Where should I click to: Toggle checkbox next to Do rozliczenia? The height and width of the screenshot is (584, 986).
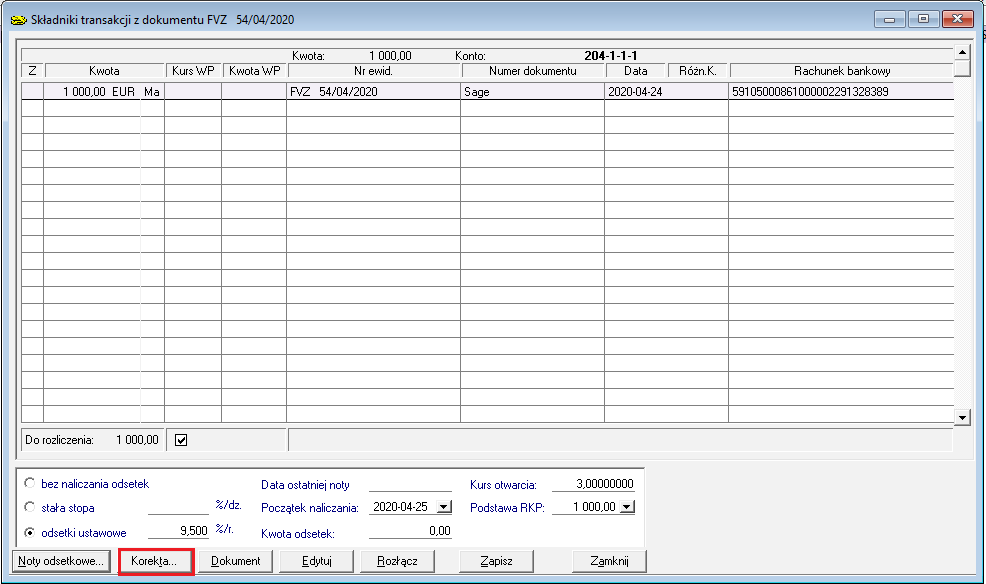[181, 440]
